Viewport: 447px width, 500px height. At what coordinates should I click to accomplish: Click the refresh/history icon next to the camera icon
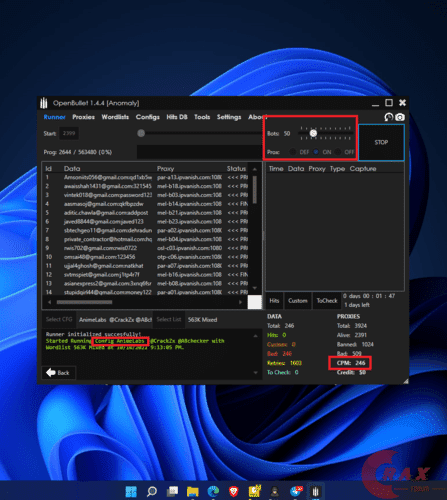point(389,117)
